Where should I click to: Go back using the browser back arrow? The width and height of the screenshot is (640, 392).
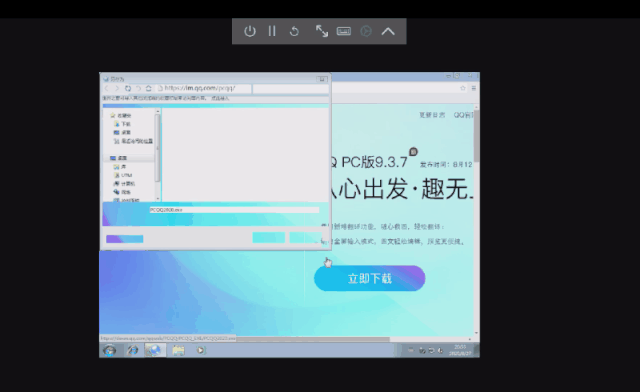107,88
